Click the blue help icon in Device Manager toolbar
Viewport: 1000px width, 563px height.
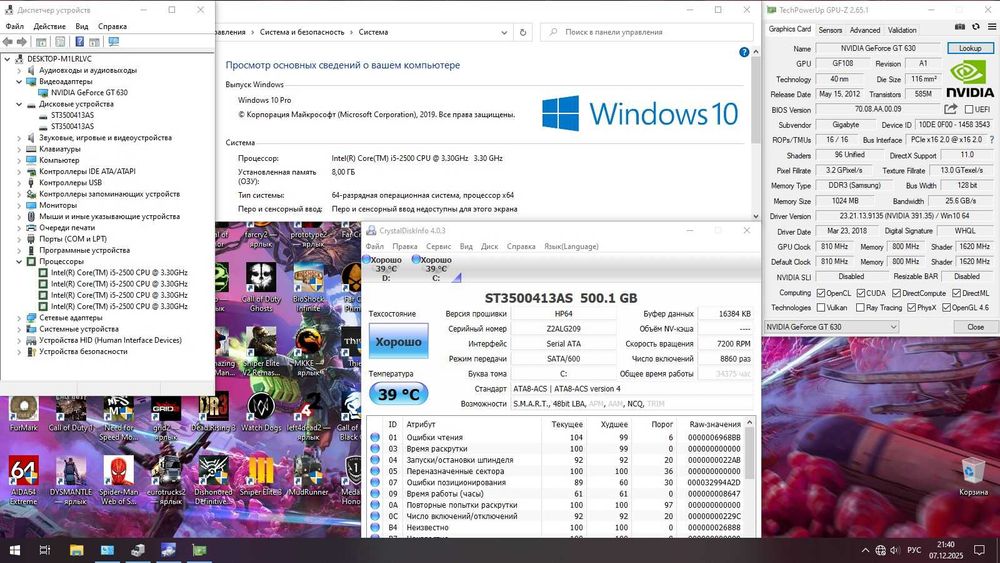(x=80, y=41)
